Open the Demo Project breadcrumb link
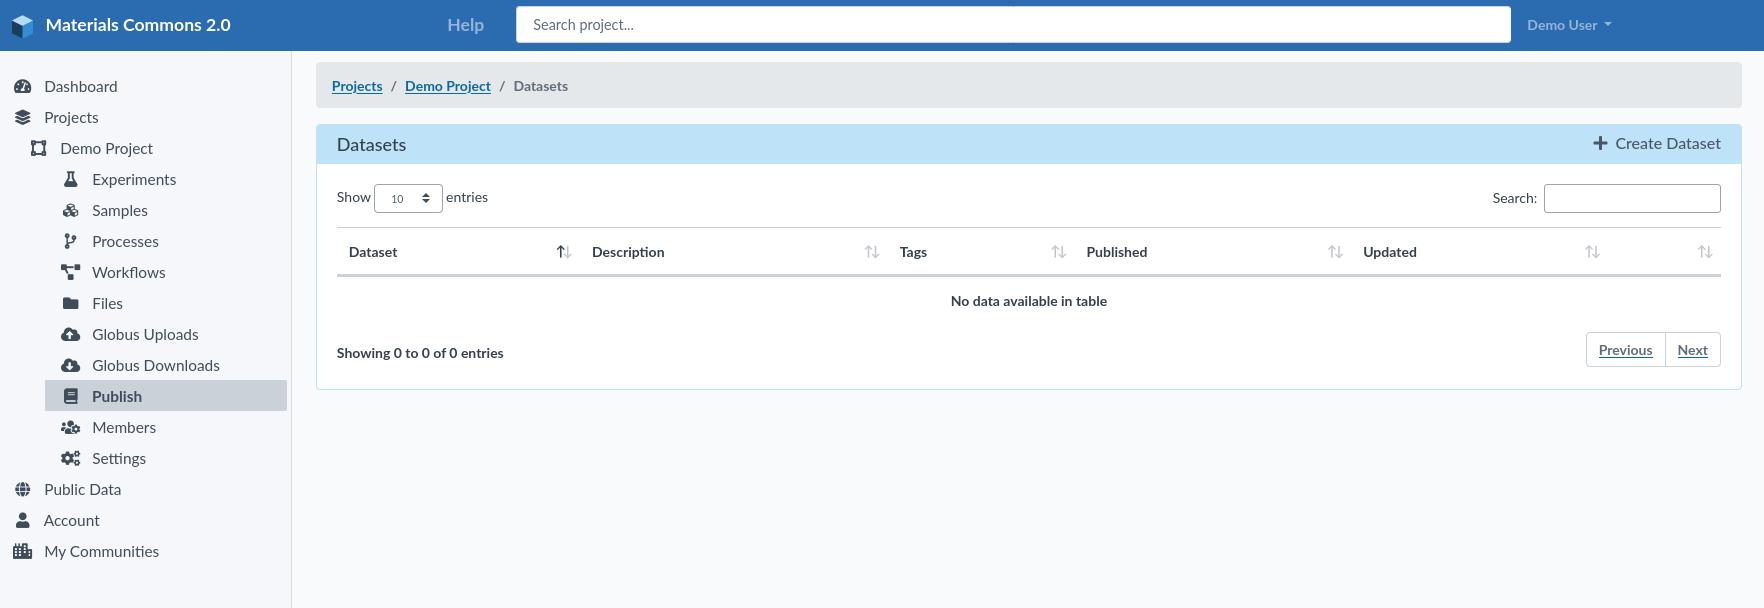This screenshot has height=608, width=1764. coord(448,86)
